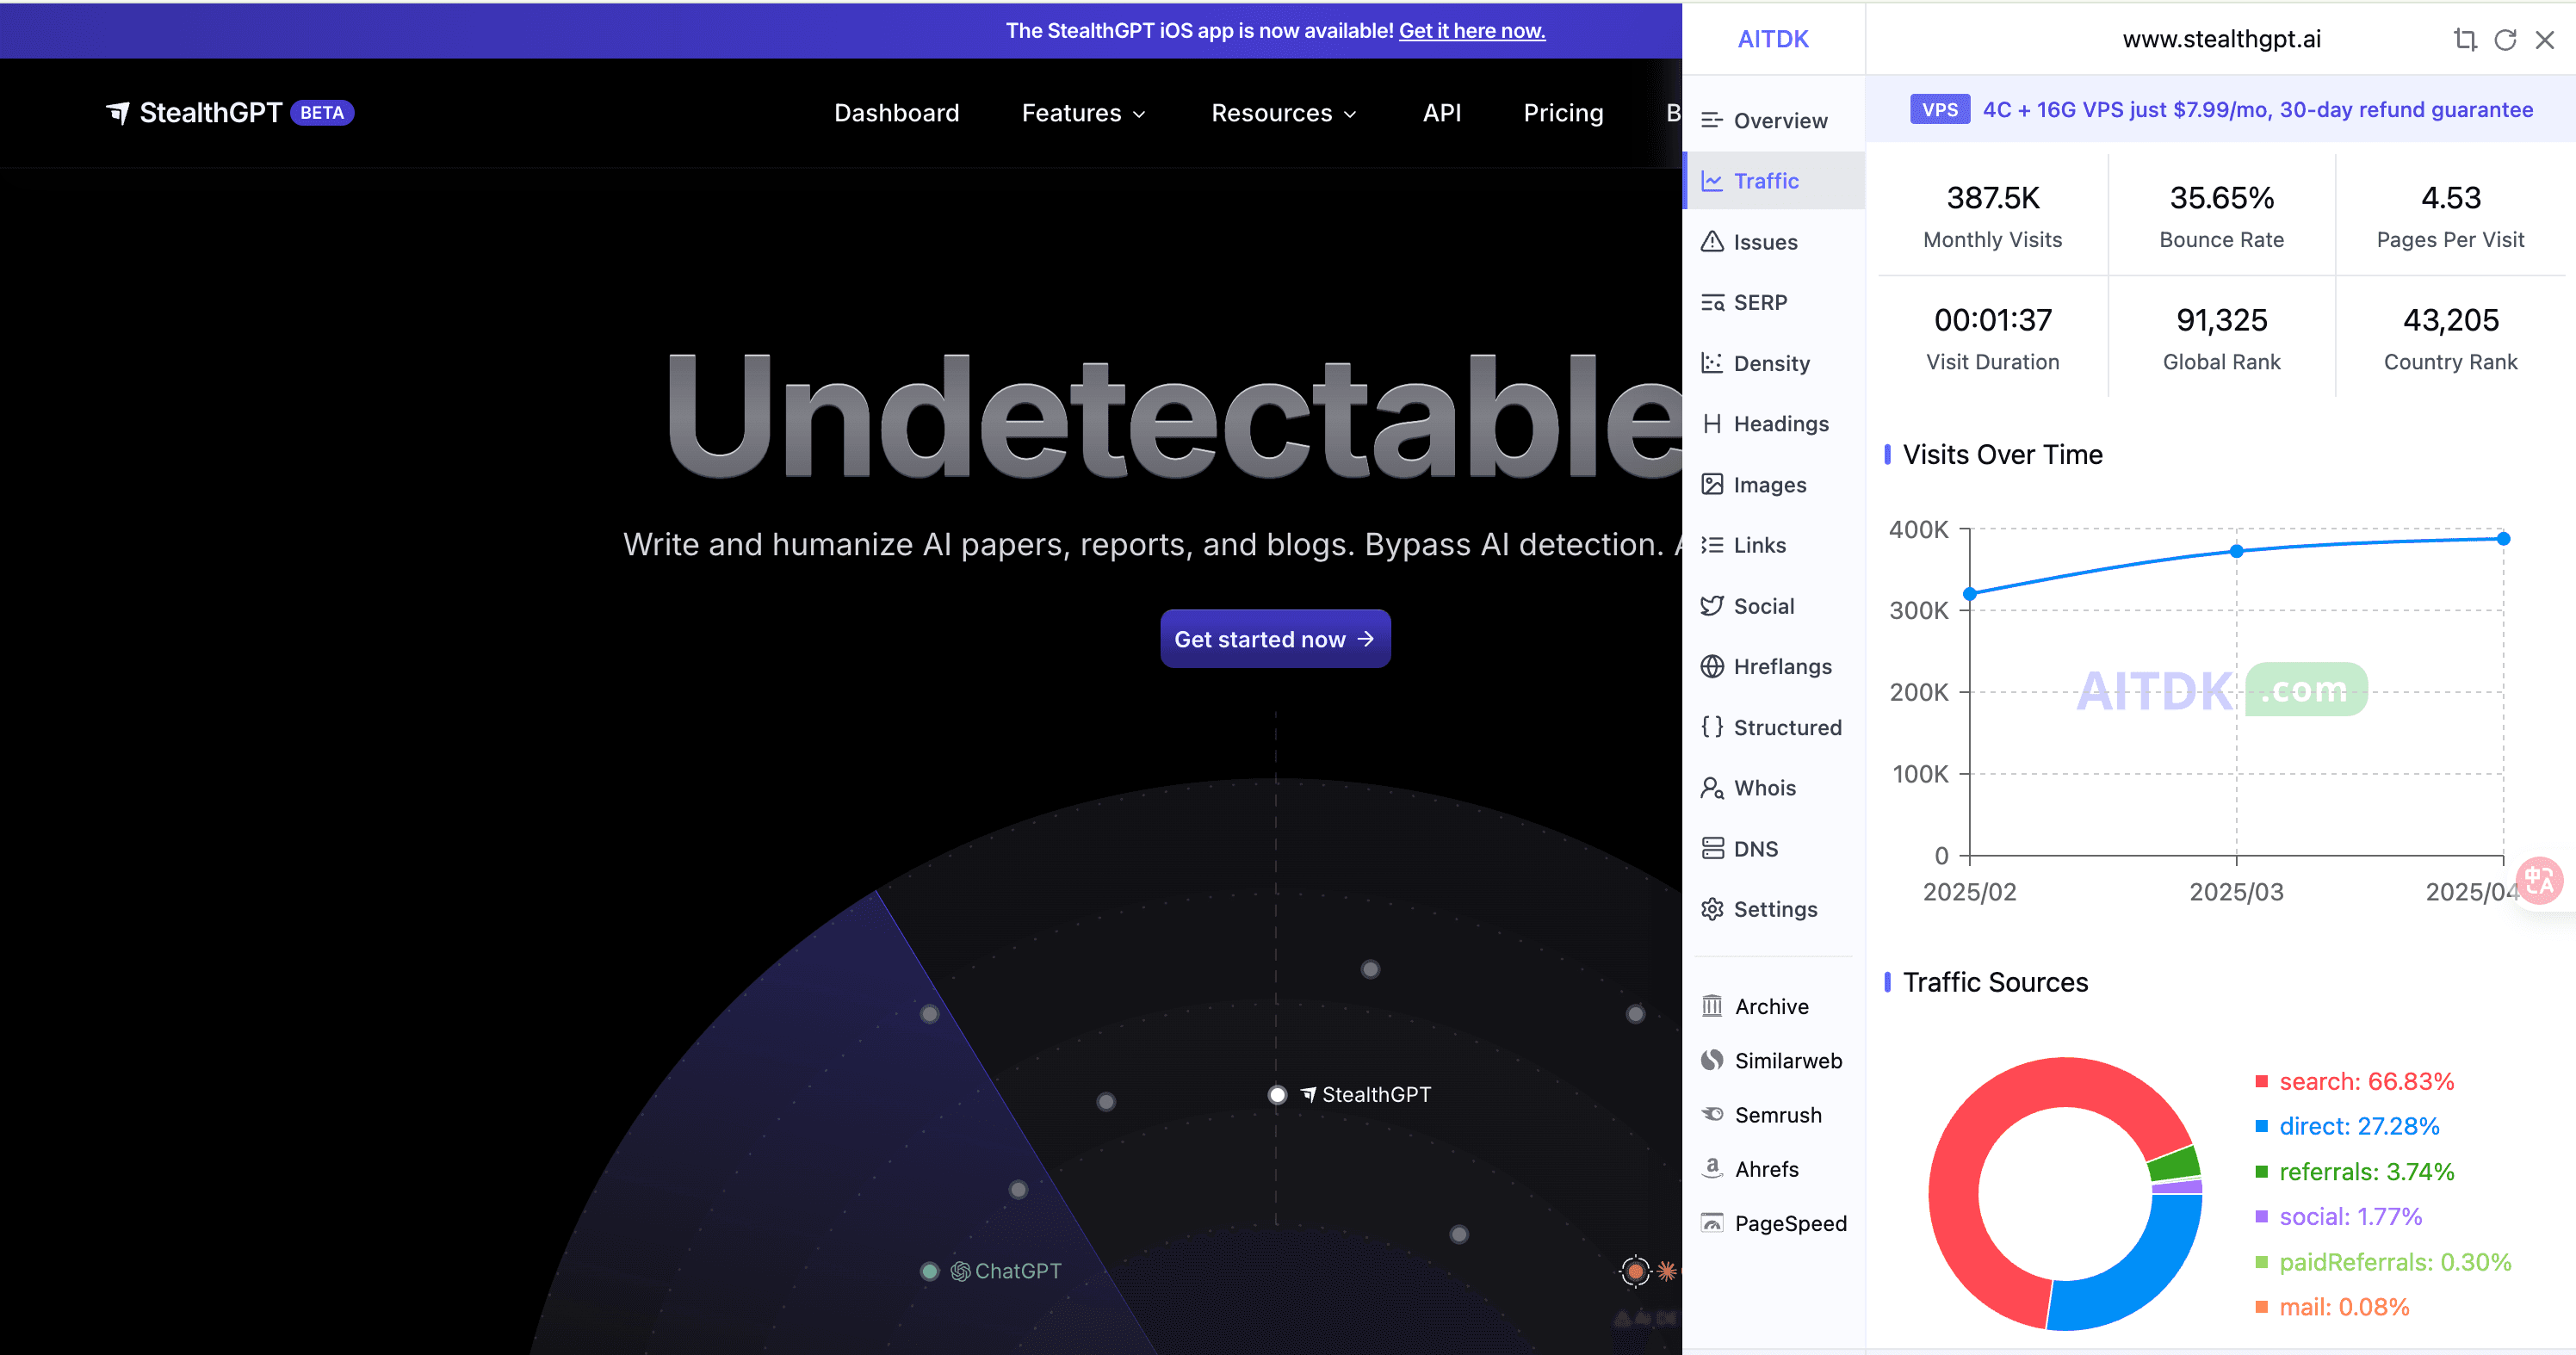The width and height of the screenshot is (2576, 1355).
Task: Select the Traffic chart icon
Action: tap(1712, 181)
